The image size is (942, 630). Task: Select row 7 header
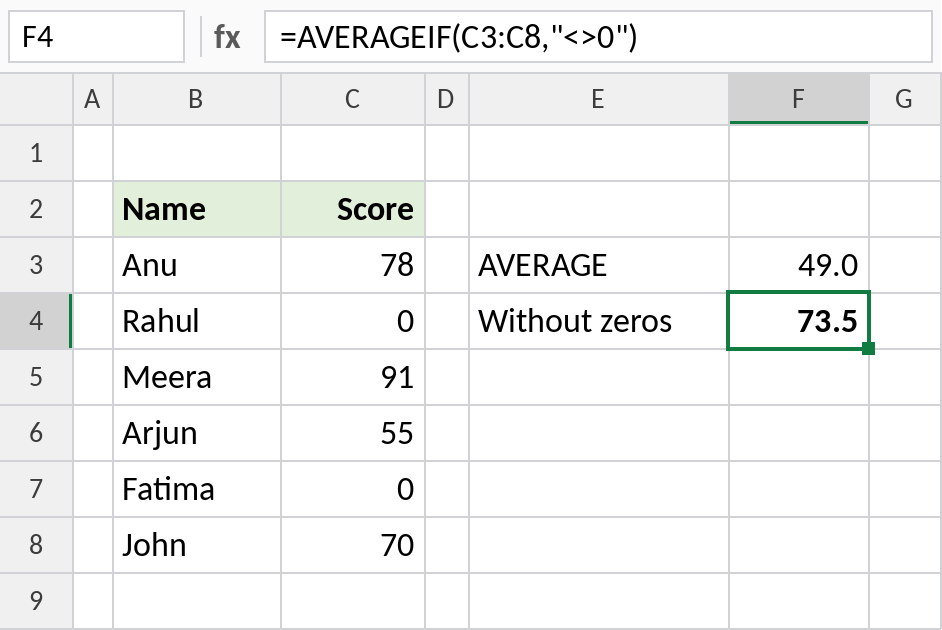point(36,488)
